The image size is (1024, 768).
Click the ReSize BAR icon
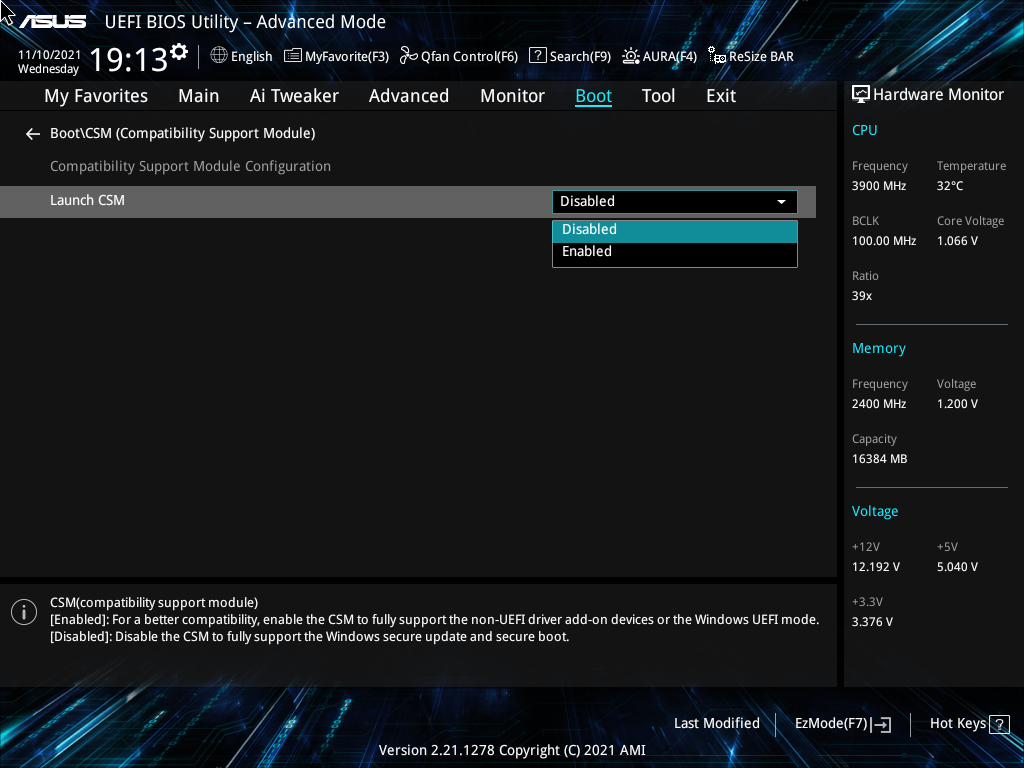[716, 56]
